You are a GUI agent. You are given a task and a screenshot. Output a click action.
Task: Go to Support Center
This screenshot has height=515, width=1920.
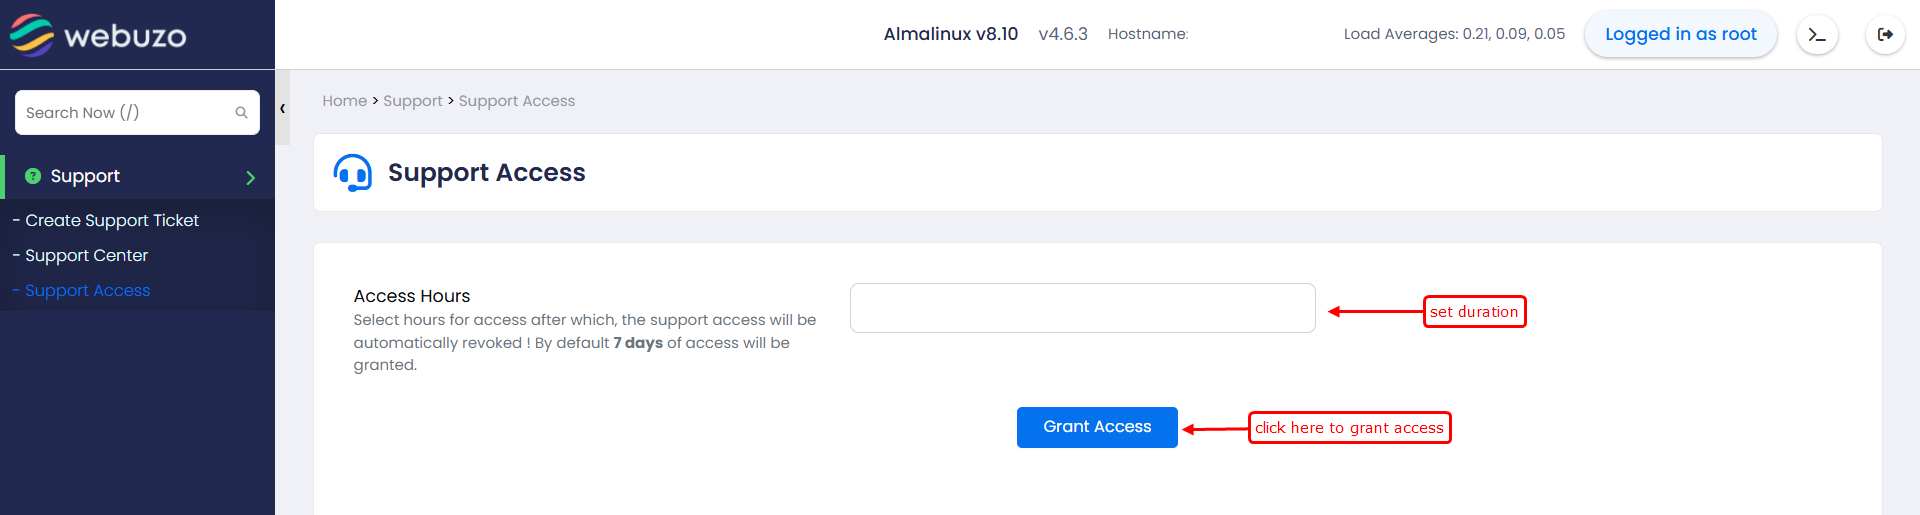point(87,255)
